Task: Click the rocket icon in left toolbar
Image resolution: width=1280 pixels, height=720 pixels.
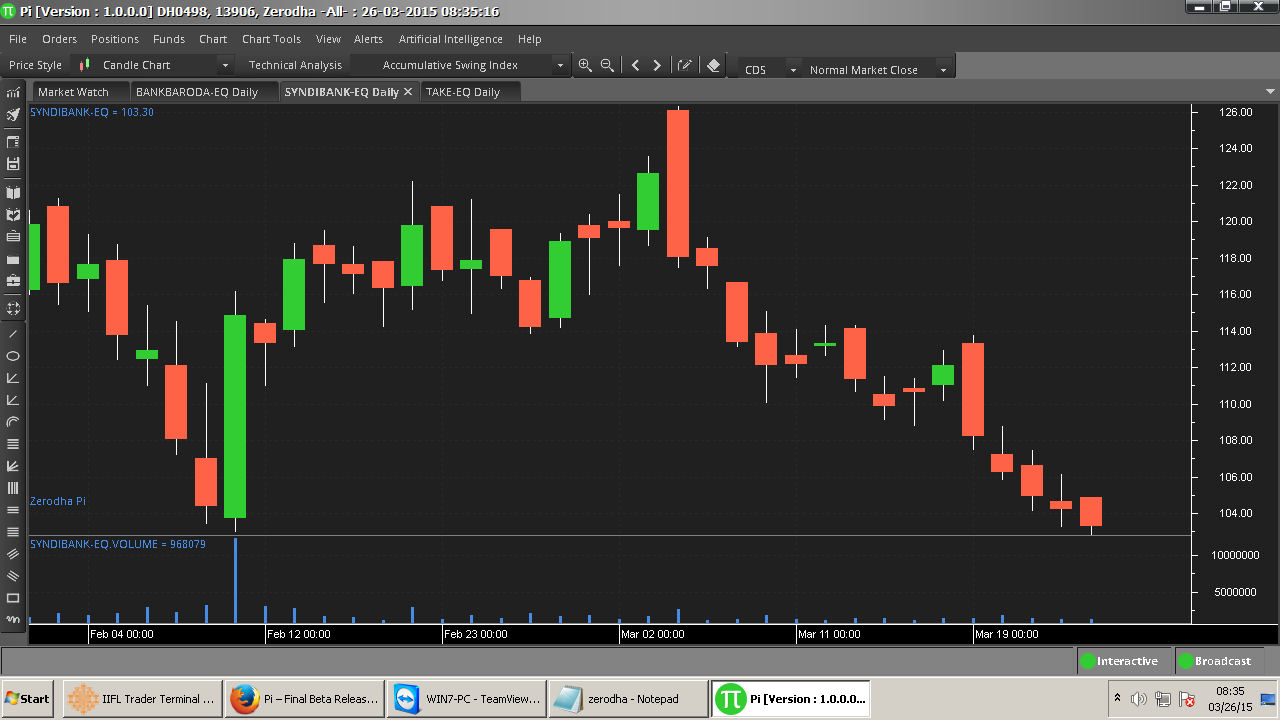Action: point(13,115)
